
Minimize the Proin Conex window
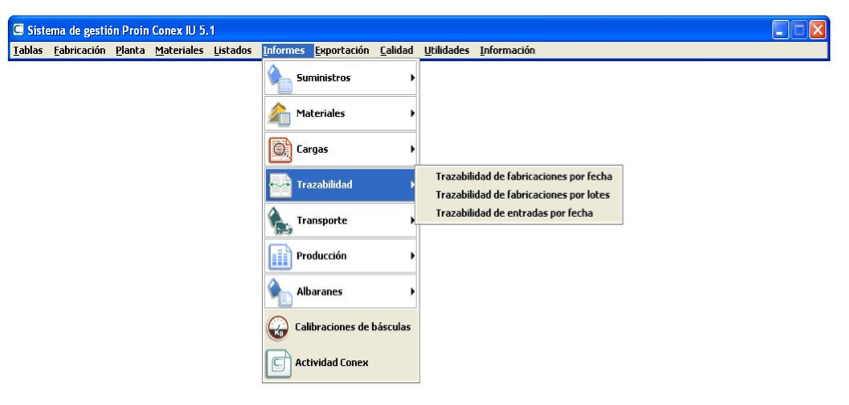(780, 30)
